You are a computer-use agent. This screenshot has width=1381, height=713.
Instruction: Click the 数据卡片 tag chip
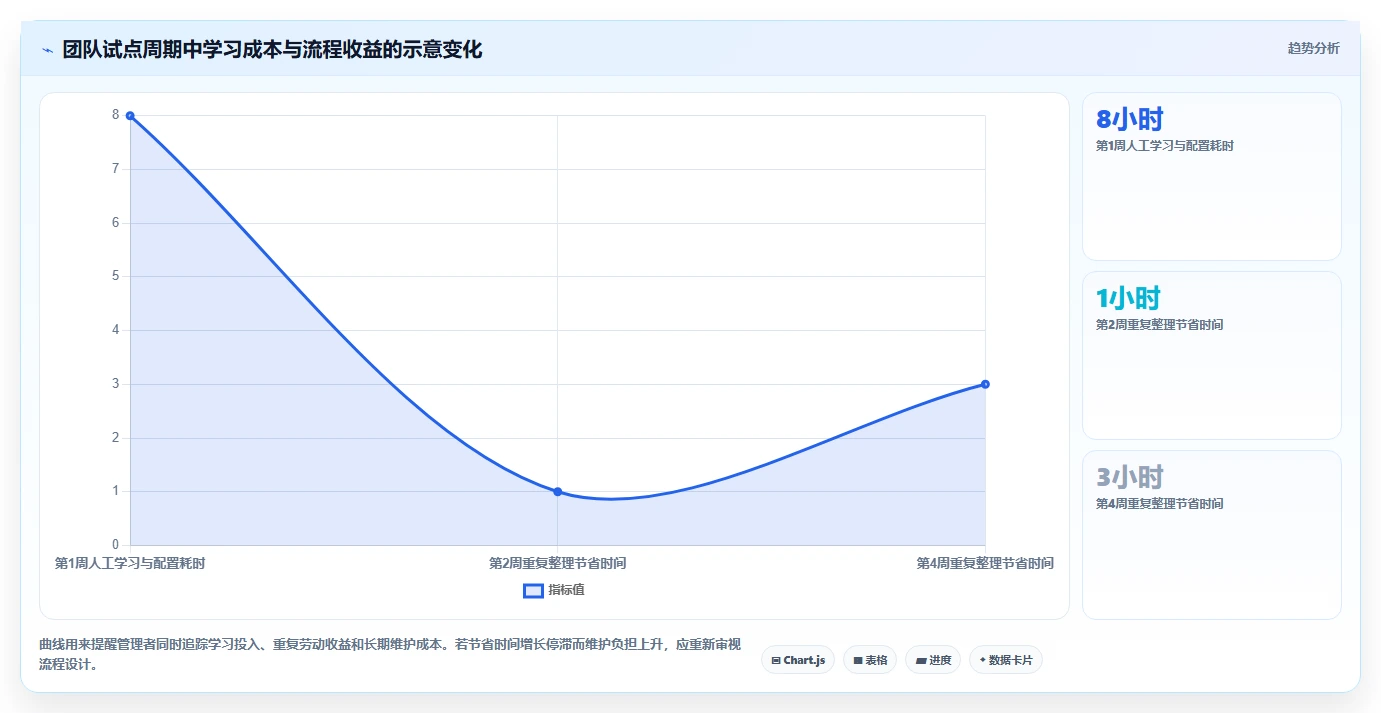click(1006, 660)
